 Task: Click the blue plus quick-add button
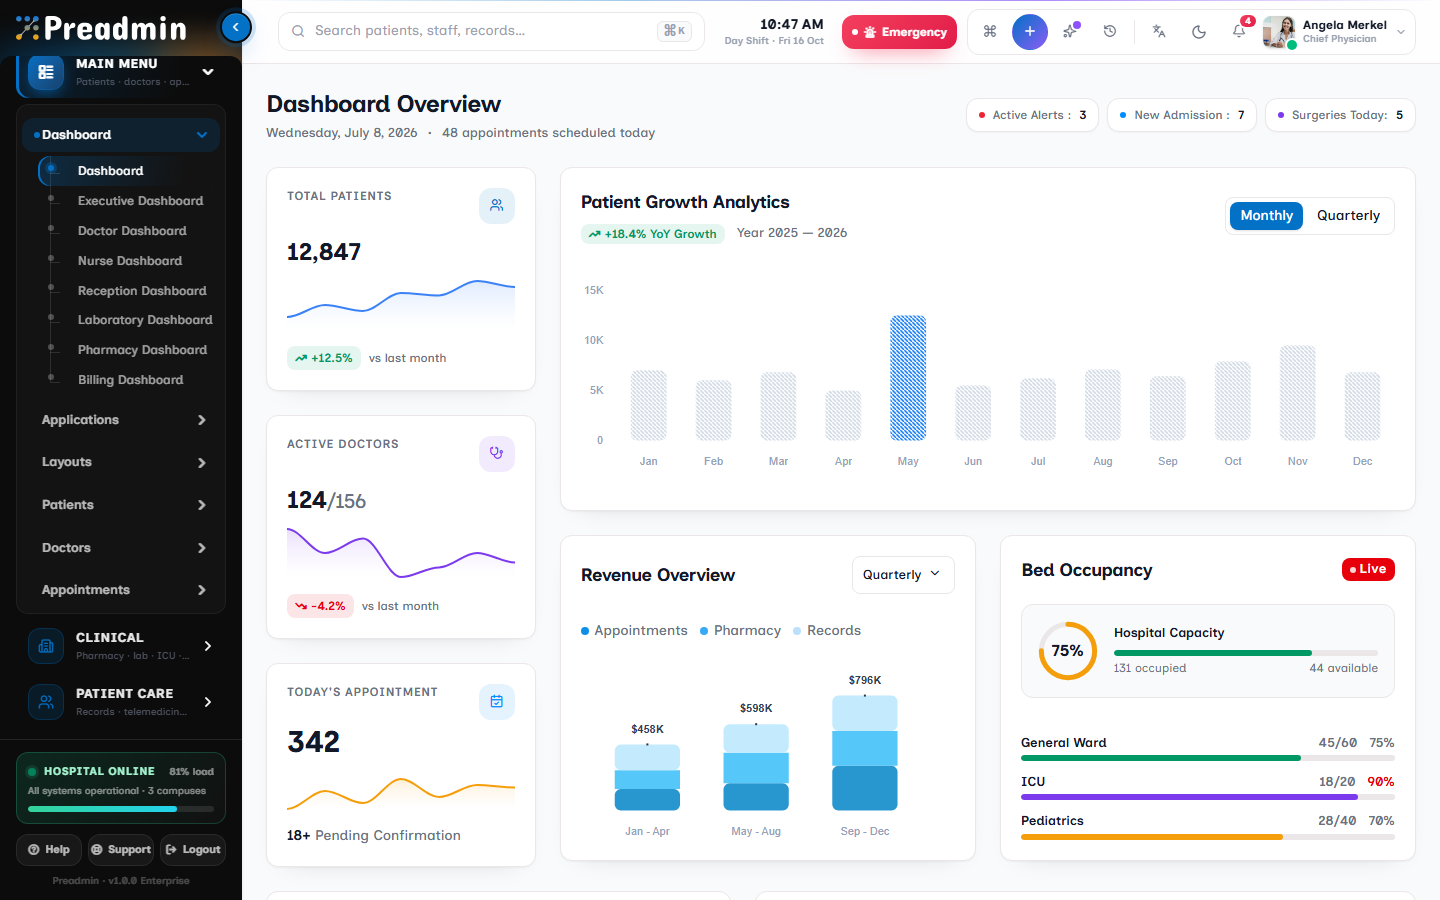tap(1030, 32)
